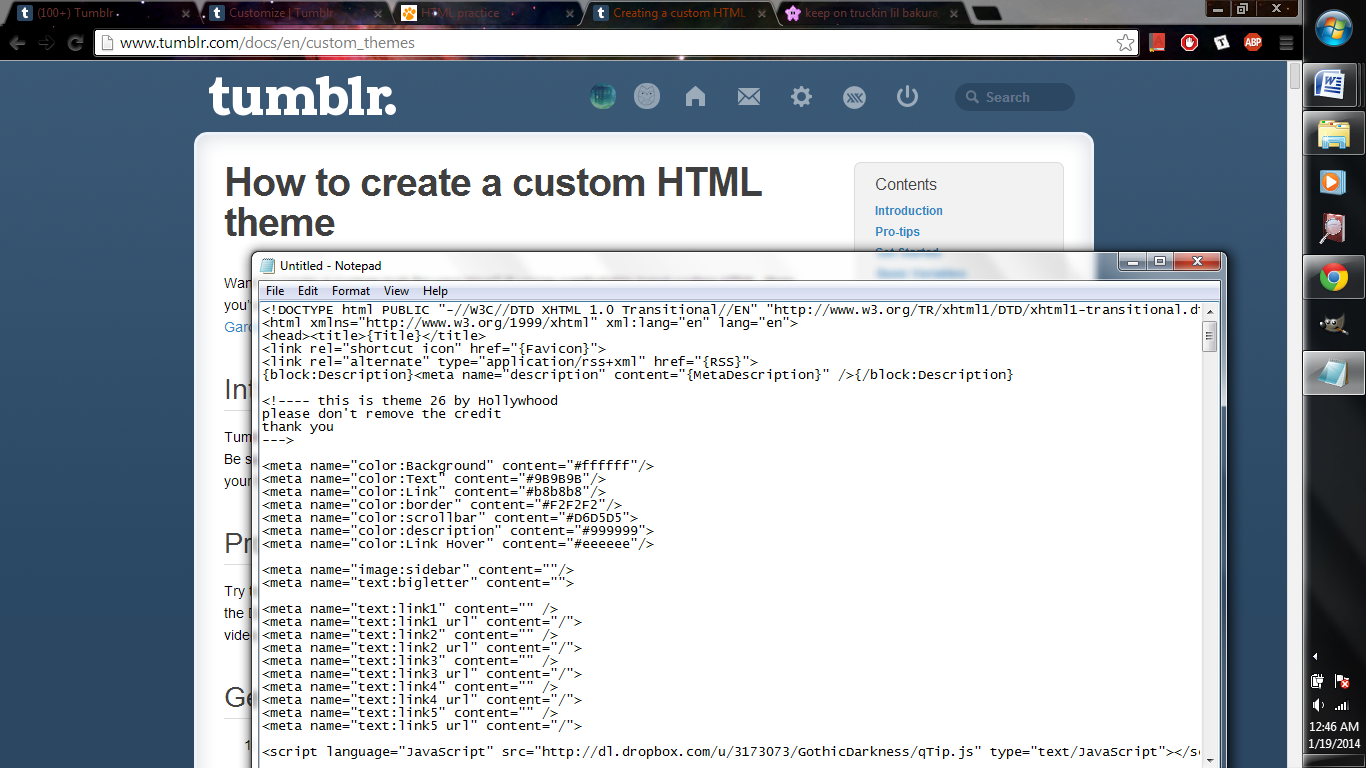Switch to Notepad via taskbar icon

coord(1333,373)
